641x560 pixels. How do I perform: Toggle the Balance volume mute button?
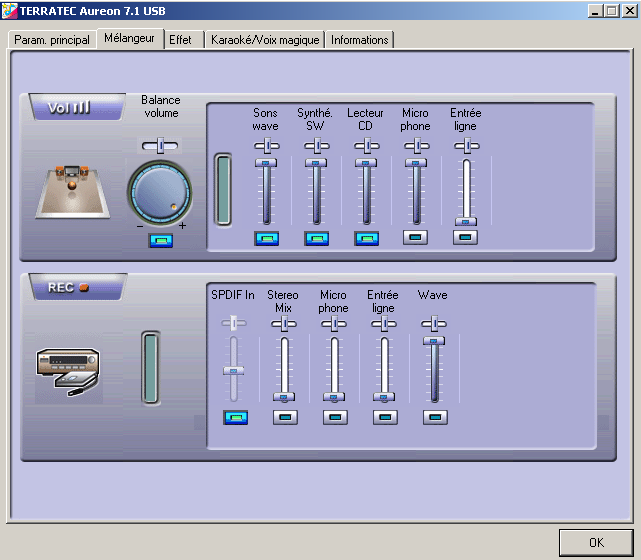161,241
